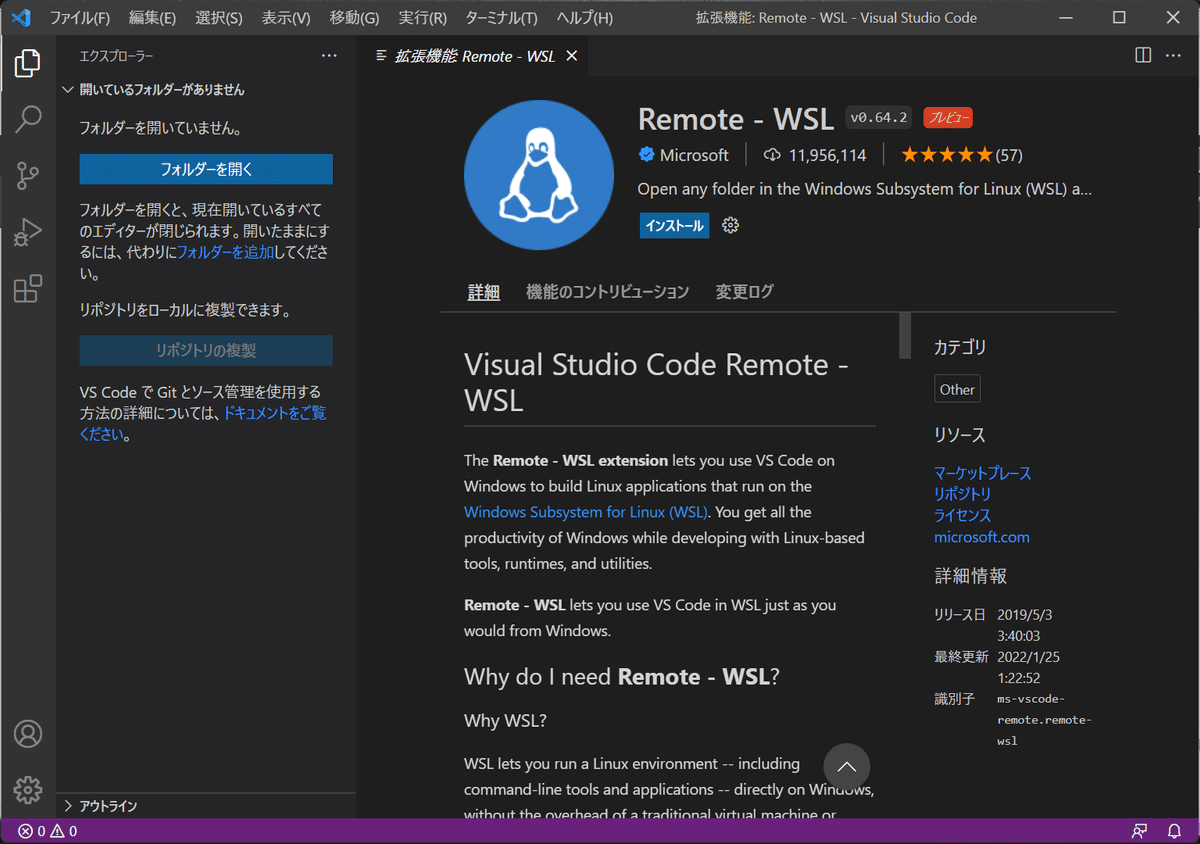Open the Explorer more actions ellipsis
Screen dimensions: 1200x844
coord(329,56)
